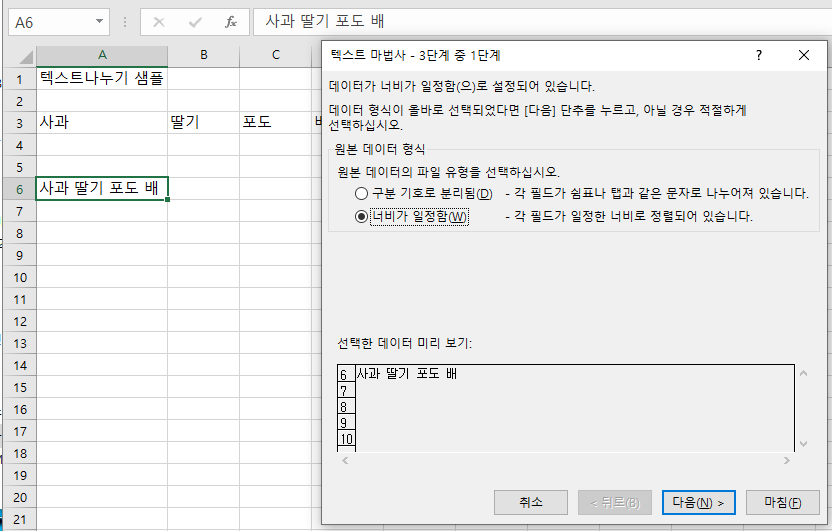The image size is (832, 531).
Task: Select row header 6
Action: [x=20, y=189]
